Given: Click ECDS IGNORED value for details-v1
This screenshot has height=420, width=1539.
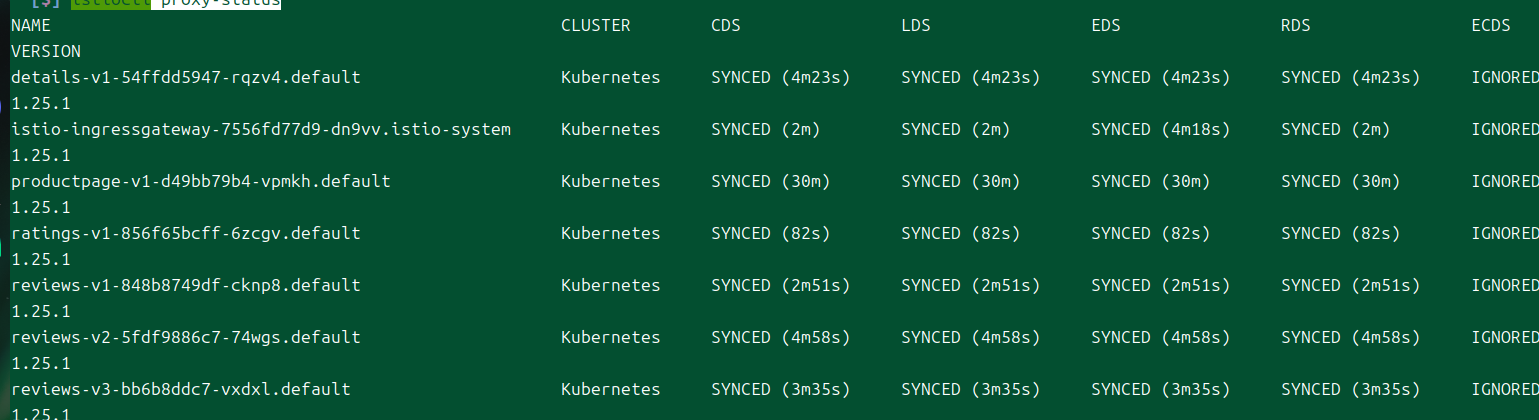Looking at the screenshot, I should click(1505, 77).
